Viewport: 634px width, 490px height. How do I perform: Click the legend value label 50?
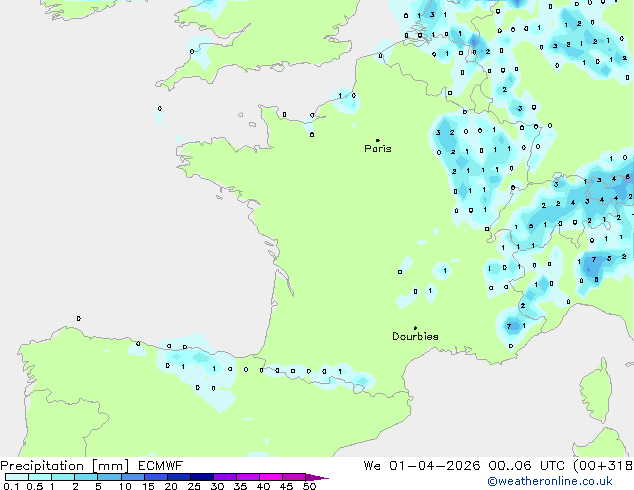pos(309,486)
